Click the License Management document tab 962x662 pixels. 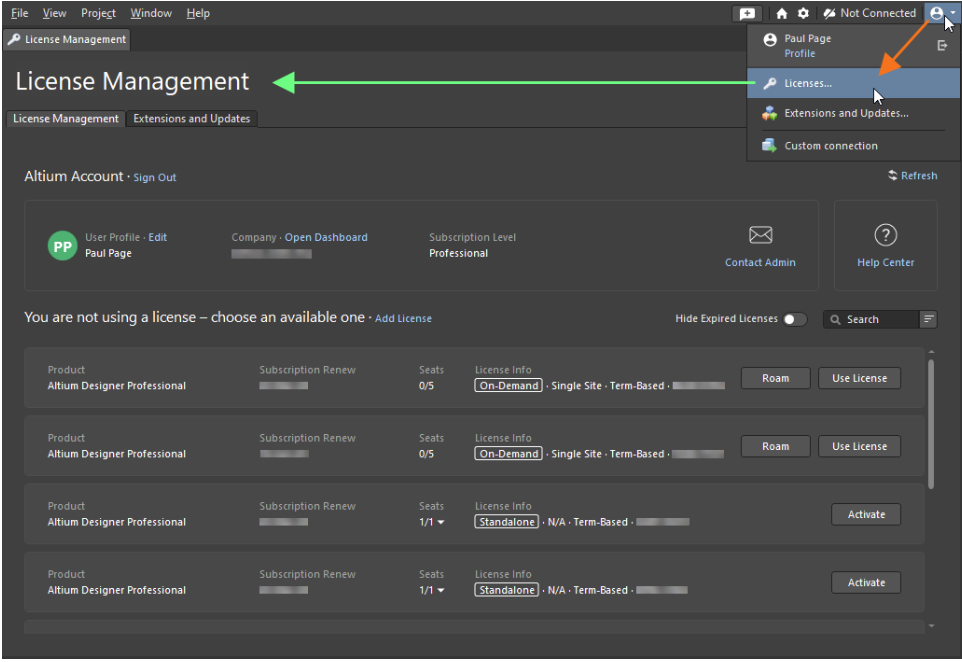point(67,39)
